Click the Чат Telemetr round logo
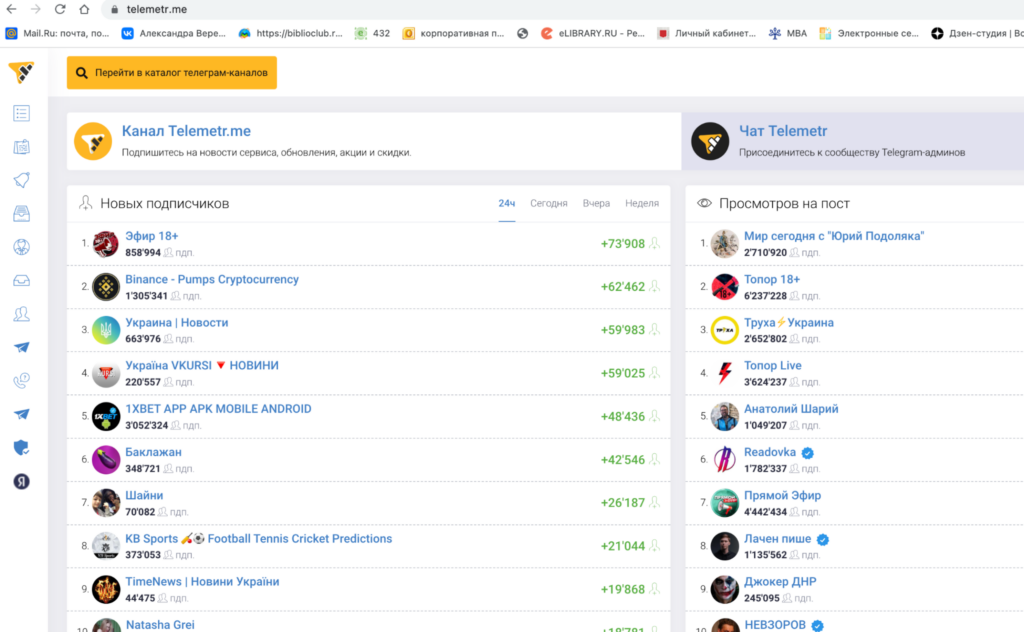 point(710,141)
